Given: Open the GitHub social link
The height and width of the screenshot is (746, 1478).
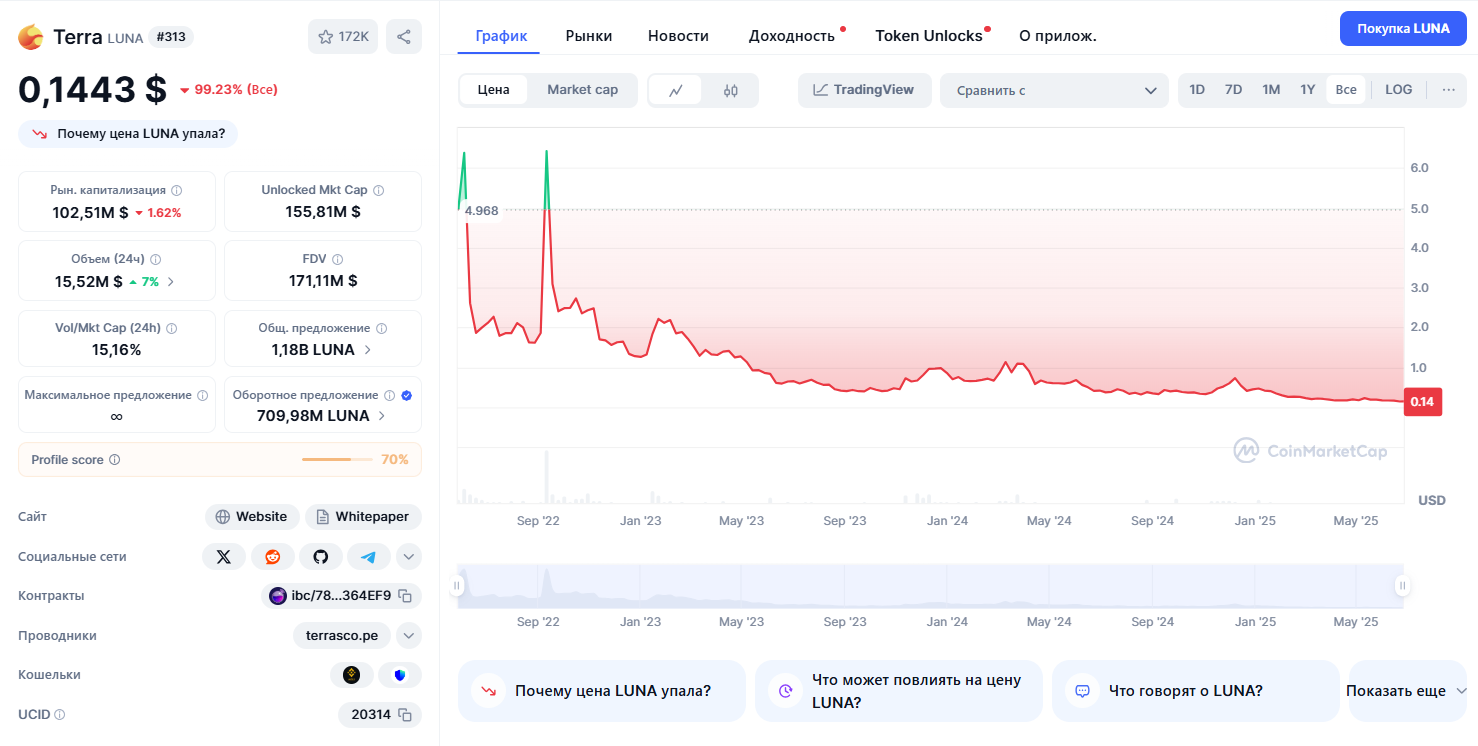Looking at the screenshot, I should tap(320, 557).
